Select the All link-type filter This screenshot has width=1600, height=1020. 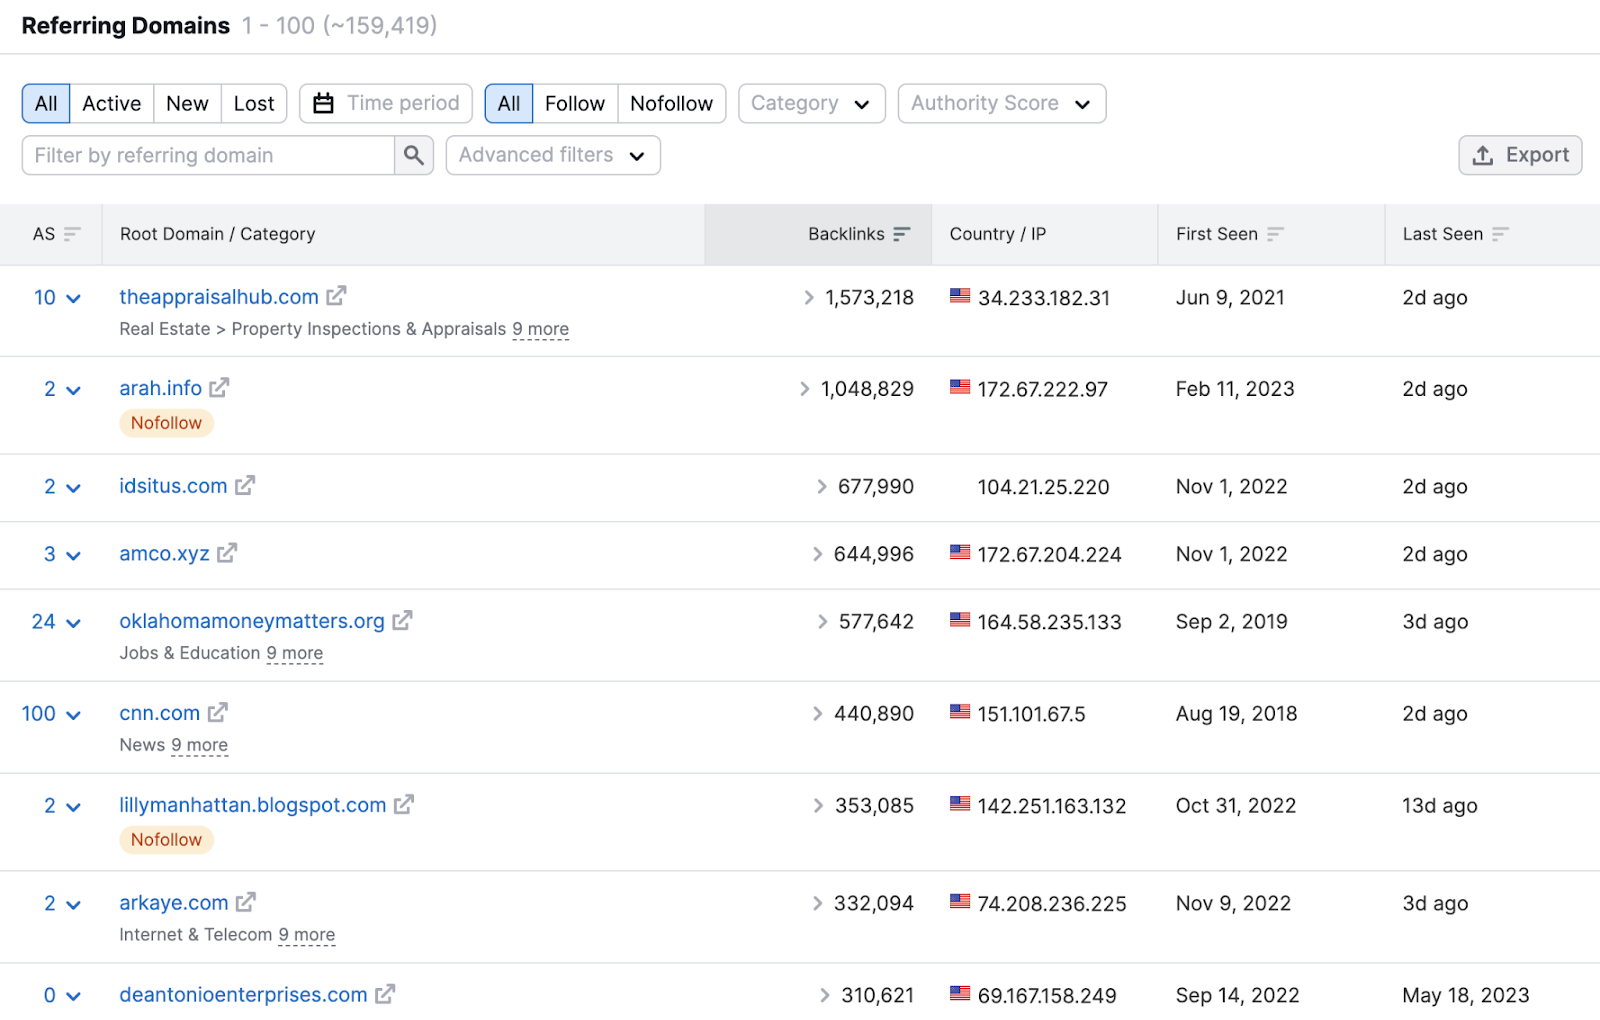click(x=509, y=103)
